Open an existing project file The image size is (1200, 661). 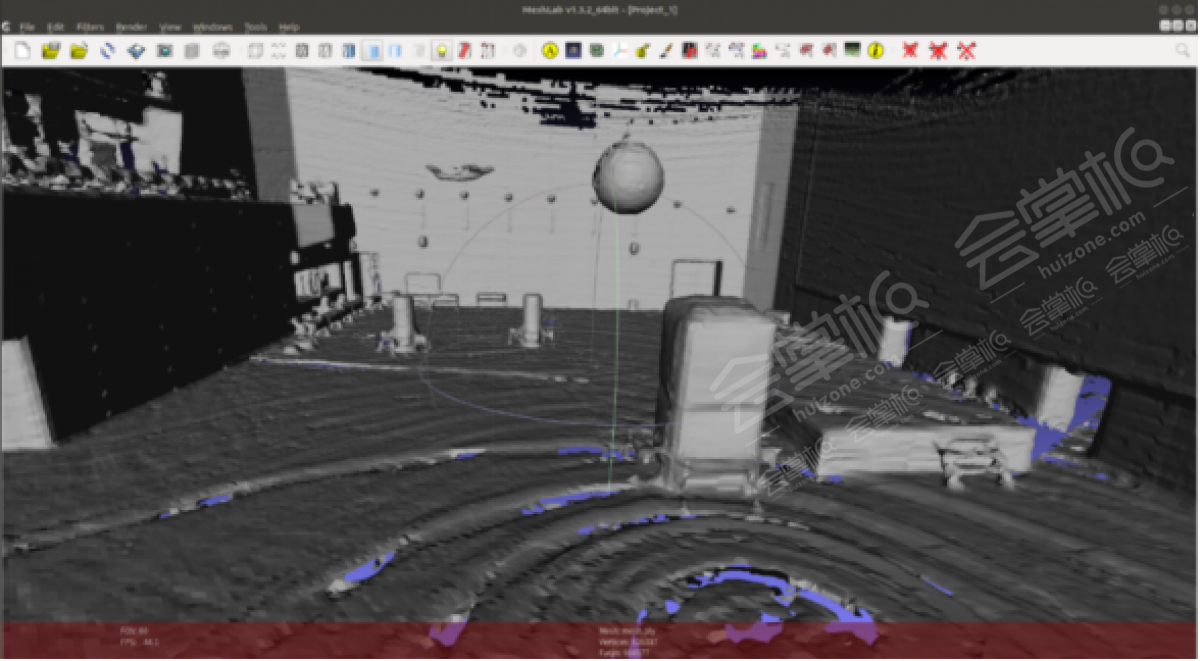(x=50, y=50)
